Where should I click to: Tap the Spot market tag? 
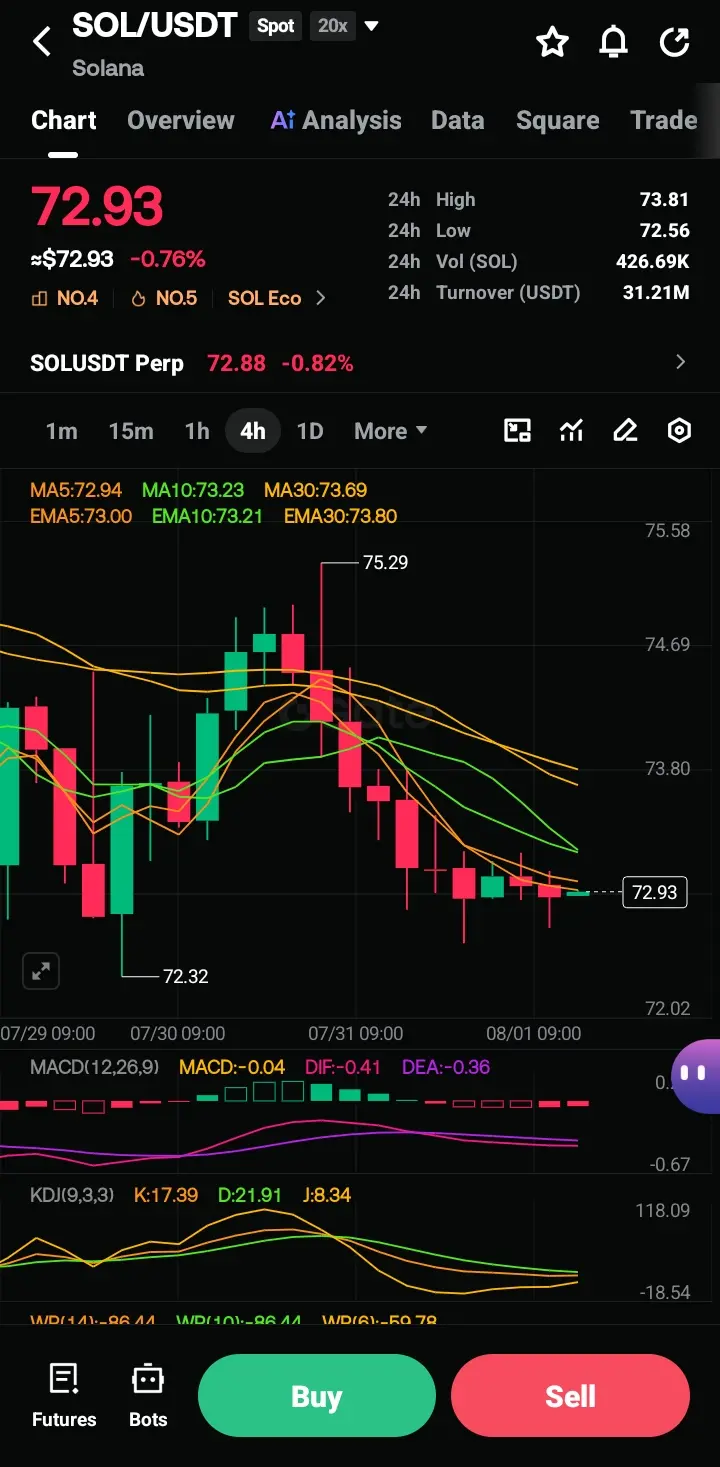point(276,26)
